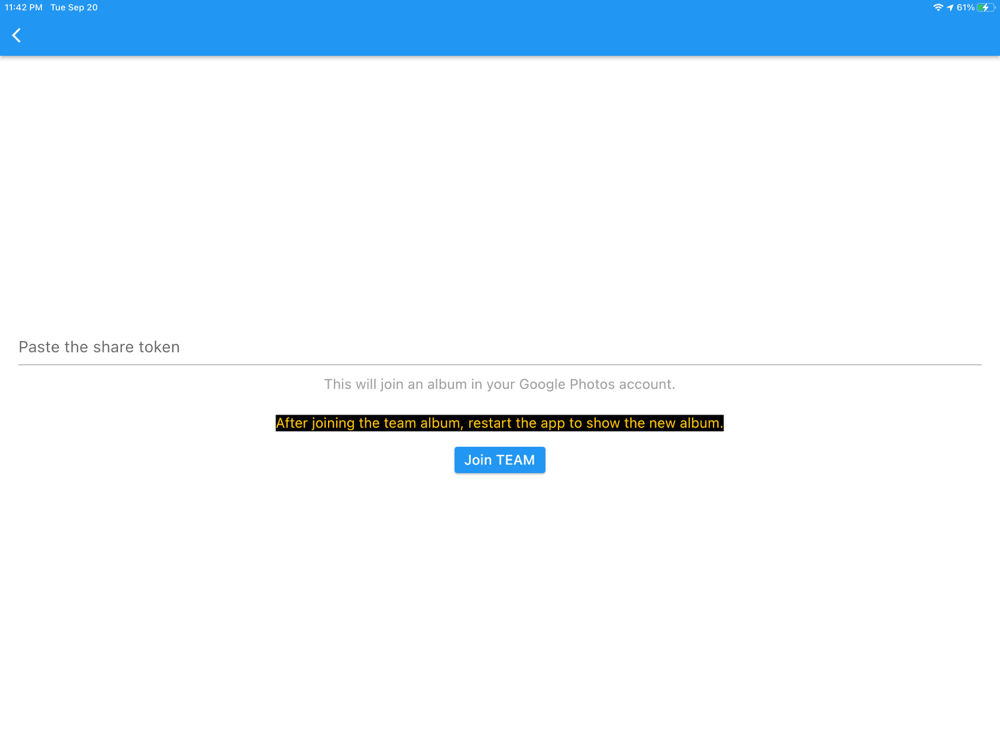Tap the battery charging icon
The image size is (1000, 750).
pyautogui.click(x=986, y=8)
